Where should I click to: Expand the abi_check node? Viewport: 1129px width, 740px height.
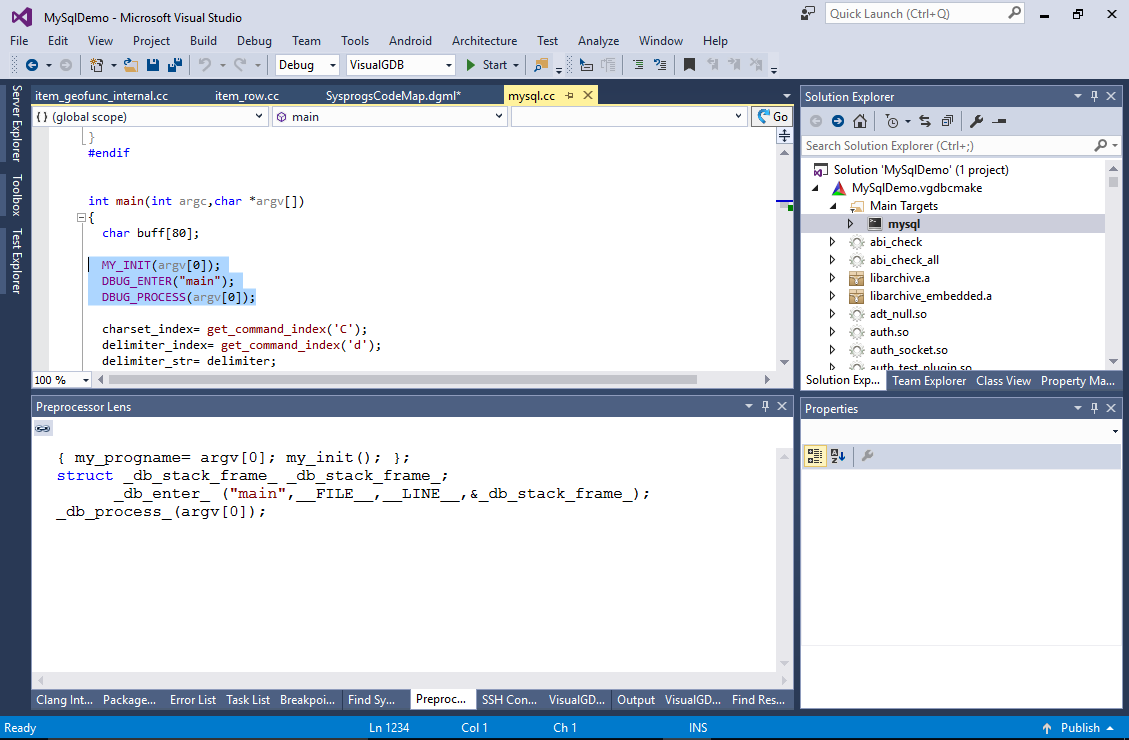coord(832,242)
